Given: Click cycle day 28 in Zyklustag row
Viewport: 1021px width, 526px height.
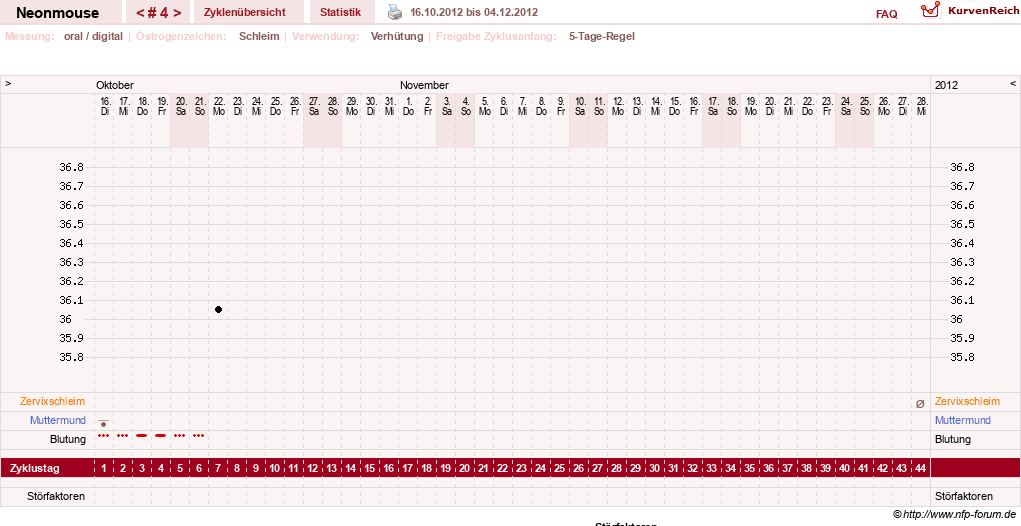Looking at the screenshot, I should tap(617, 468).
